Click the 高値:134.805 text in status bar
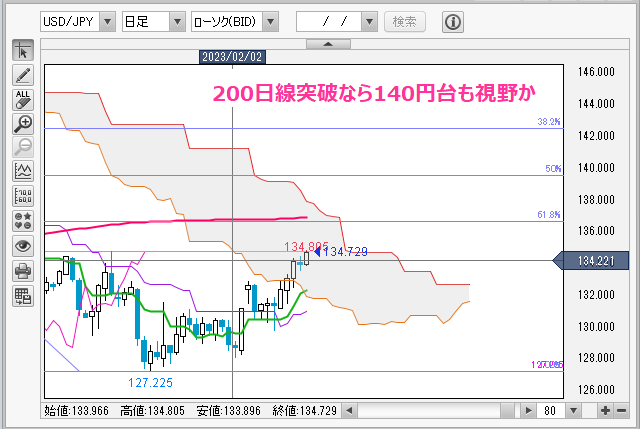640x429 pixels. 152,411
